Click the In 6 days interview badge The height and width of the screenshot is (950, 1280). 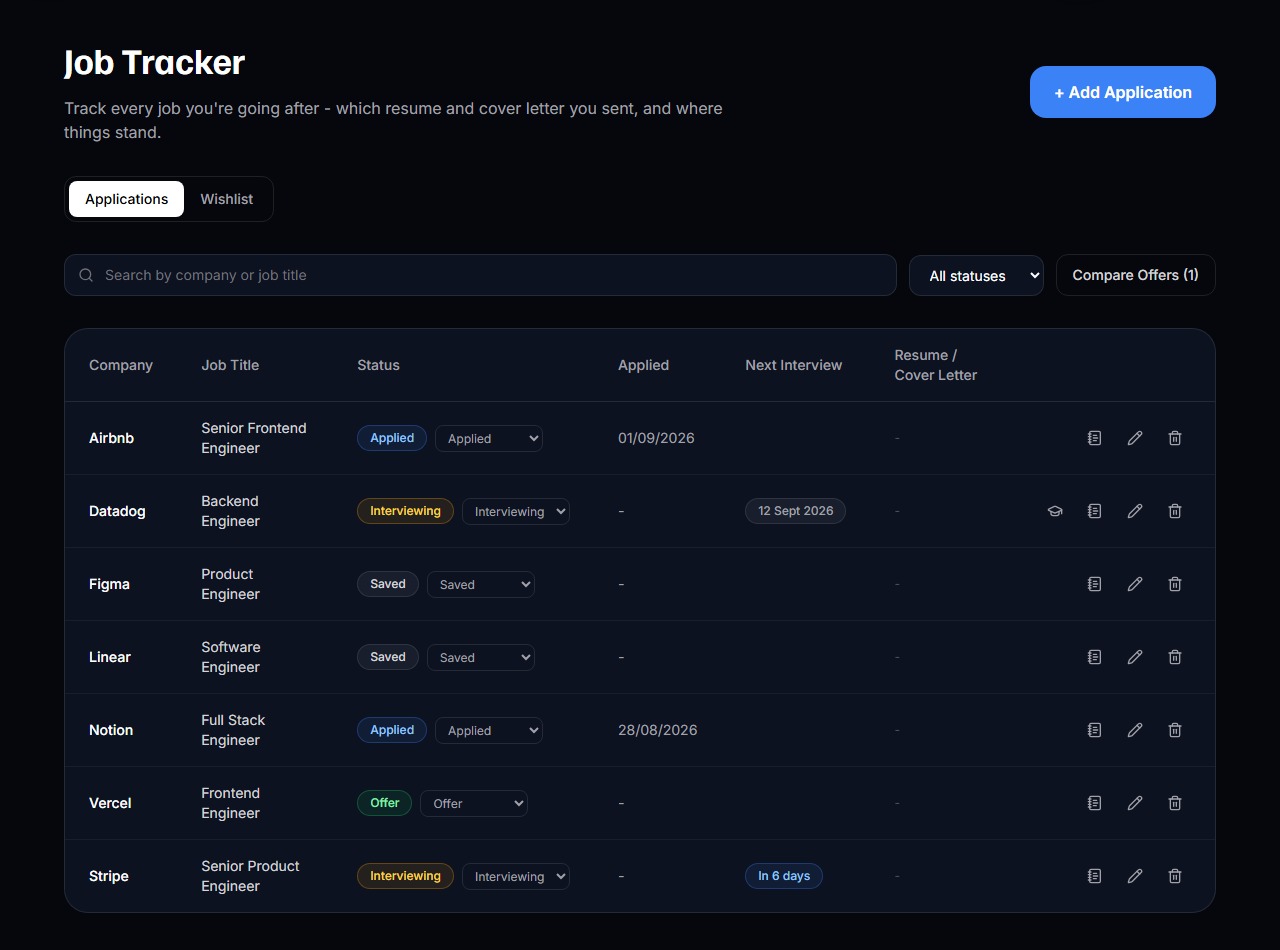[784, 876]
